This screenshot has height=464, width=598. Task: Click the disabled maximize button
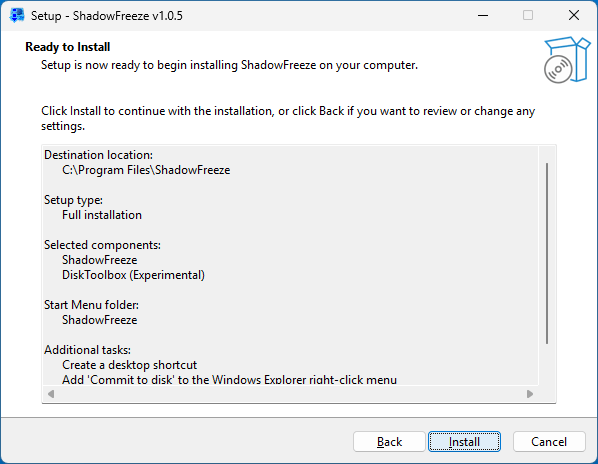pyautogui.click(x=528, y=16)
